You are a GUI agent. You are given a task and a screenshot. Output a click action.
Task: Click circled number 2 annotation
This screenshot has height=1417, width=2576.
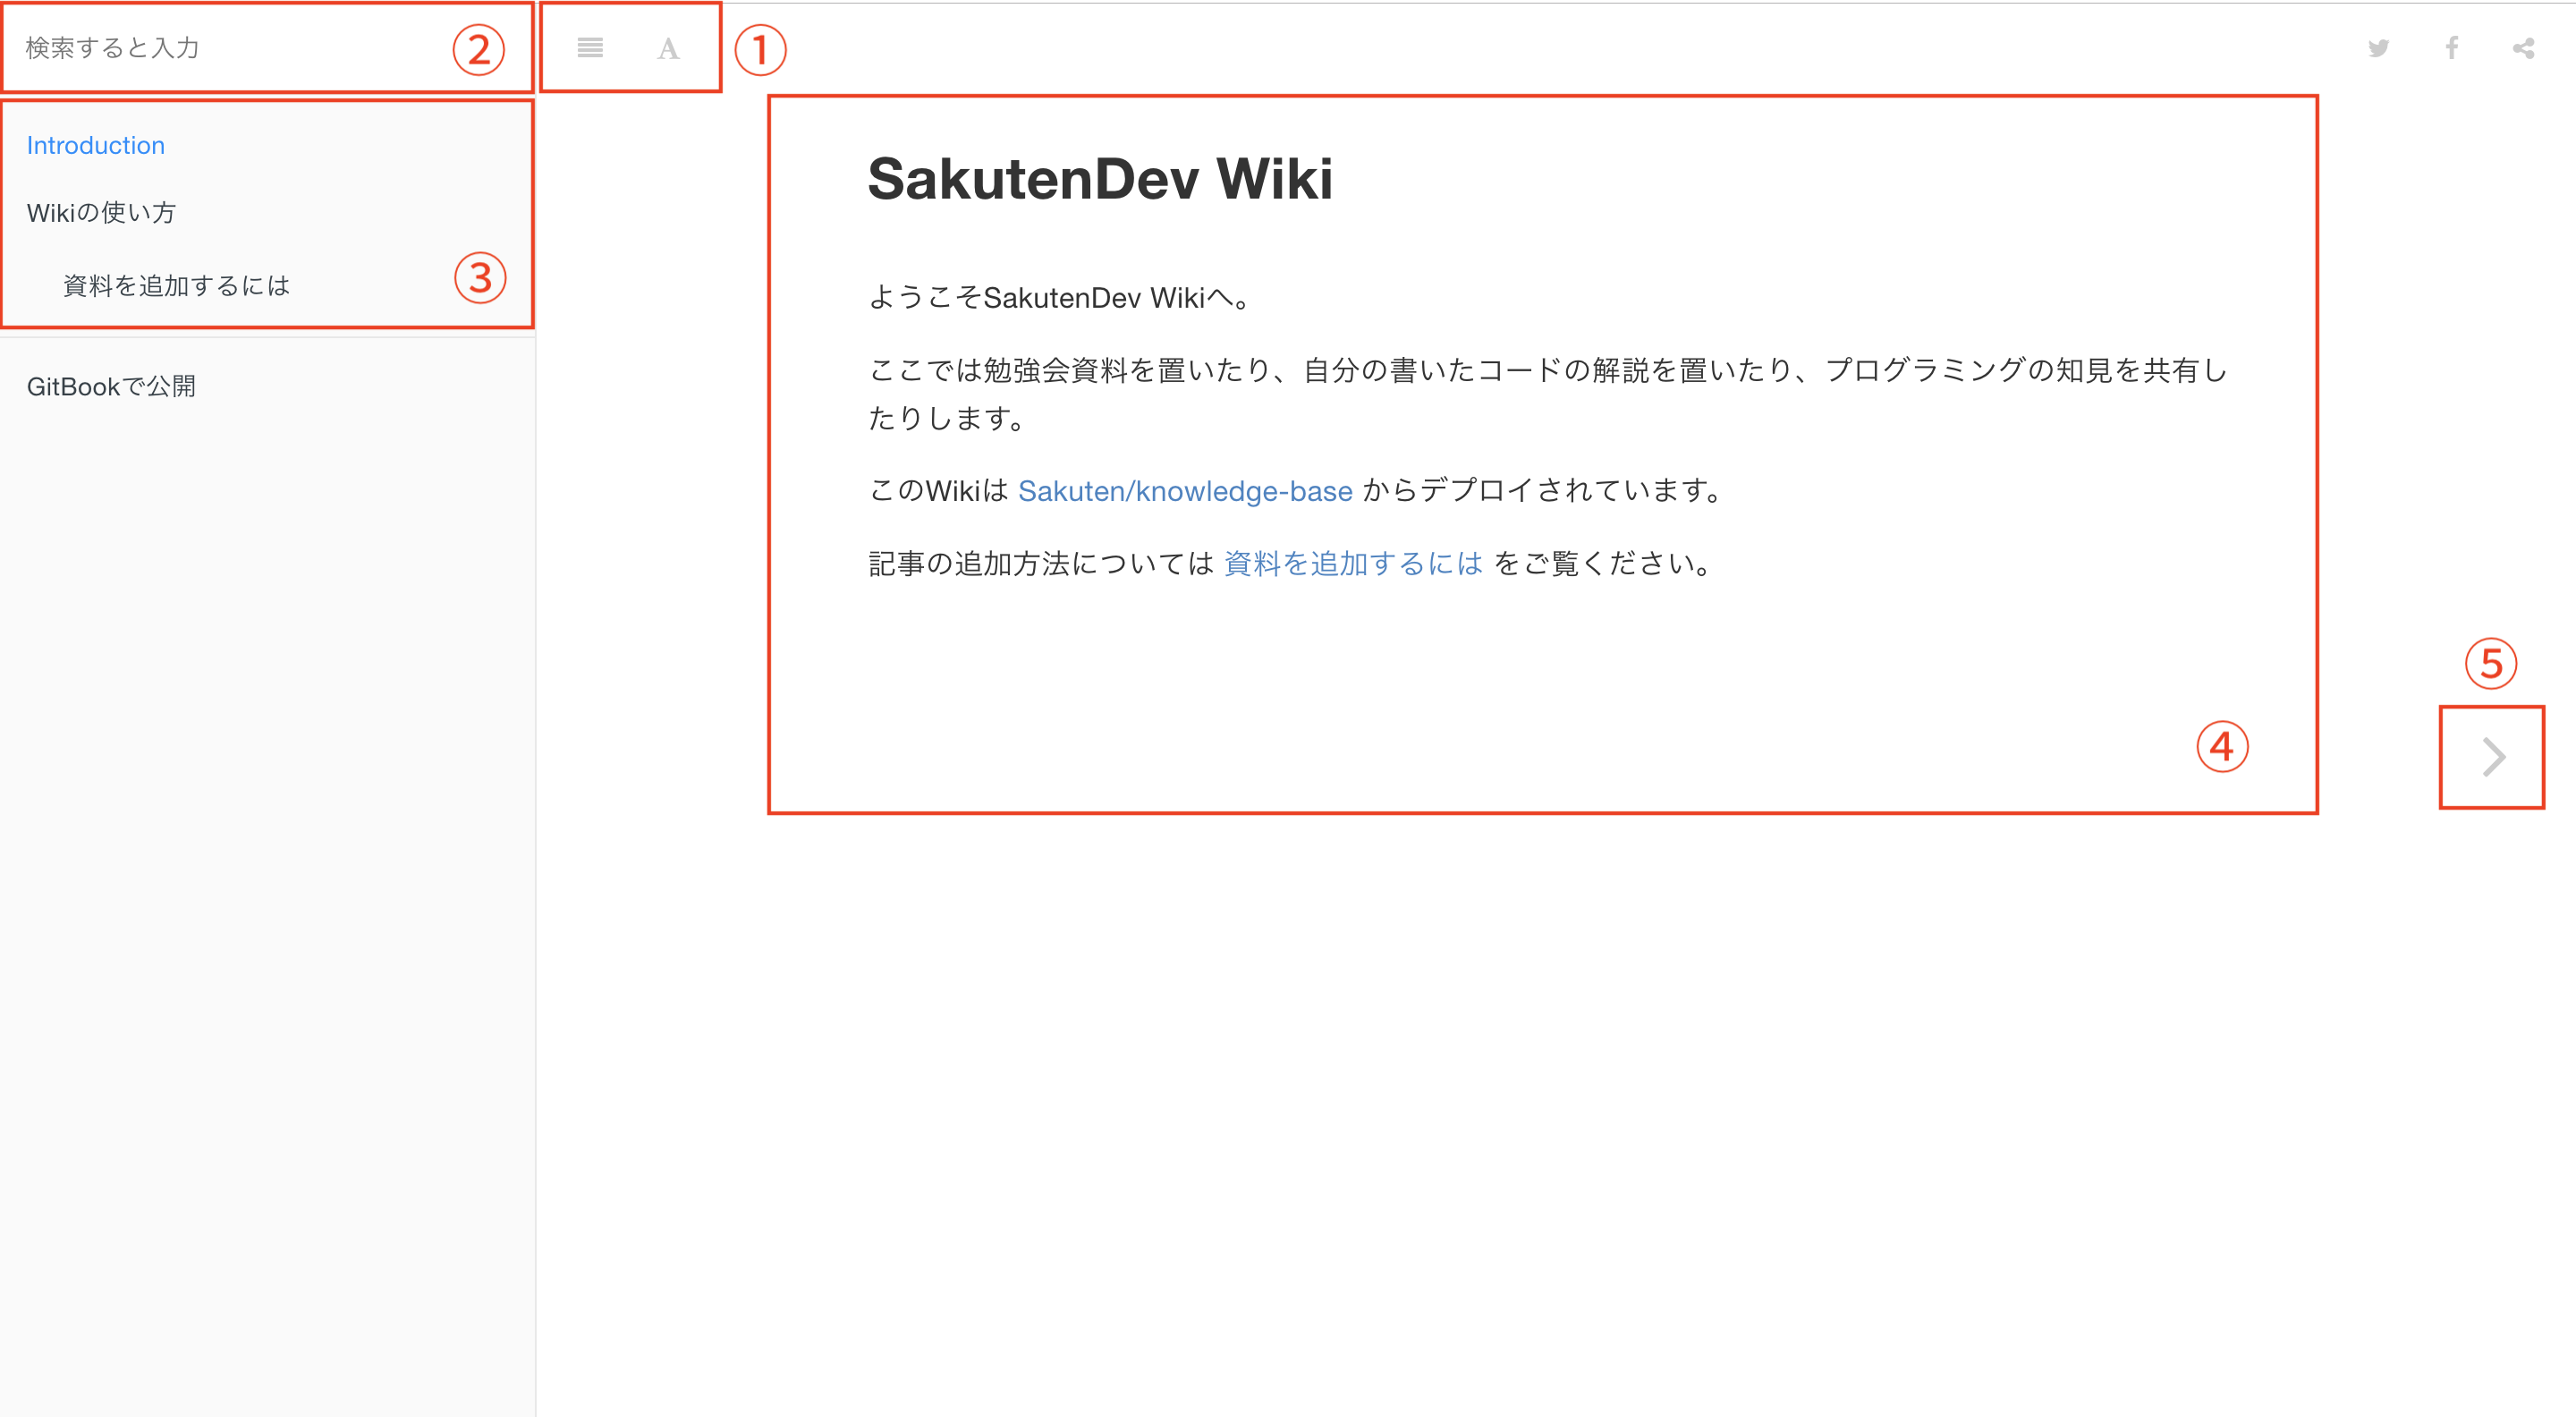(479, 50)
